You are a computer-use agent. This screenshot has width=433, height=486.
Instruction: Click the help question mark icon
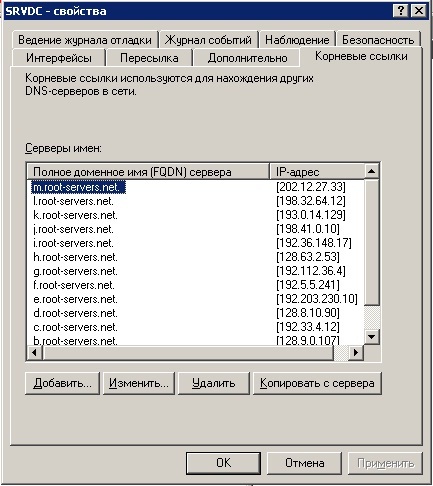coord(401,11)
